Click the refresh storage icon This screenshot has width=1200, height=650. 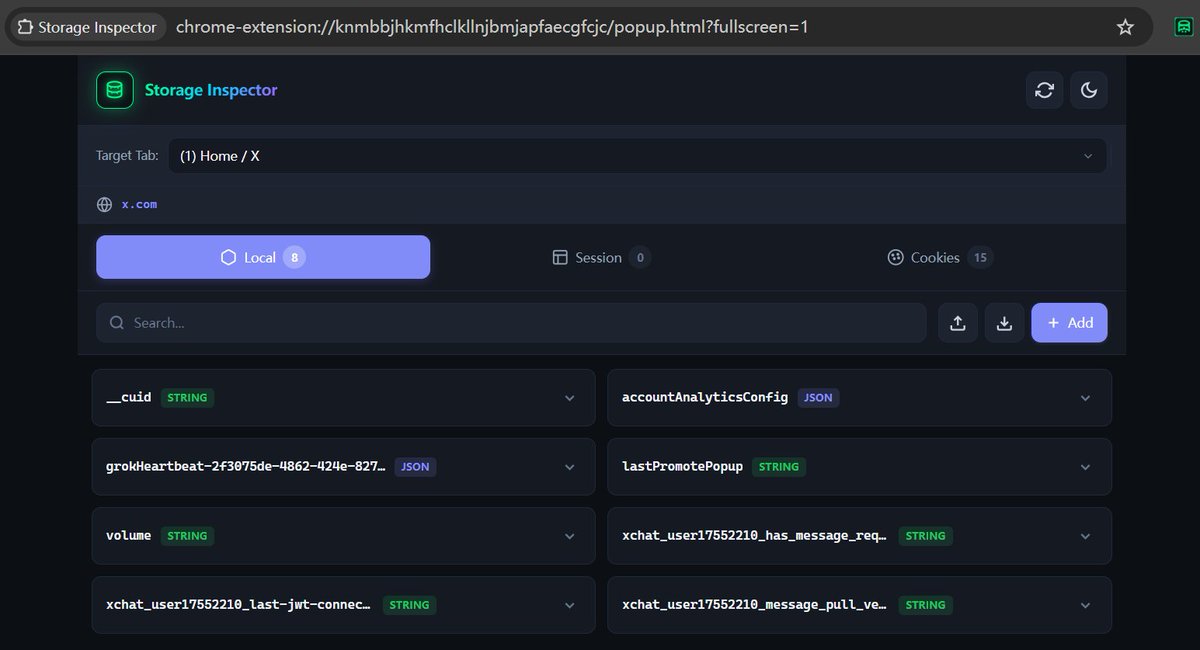(x=1044, y=90)
